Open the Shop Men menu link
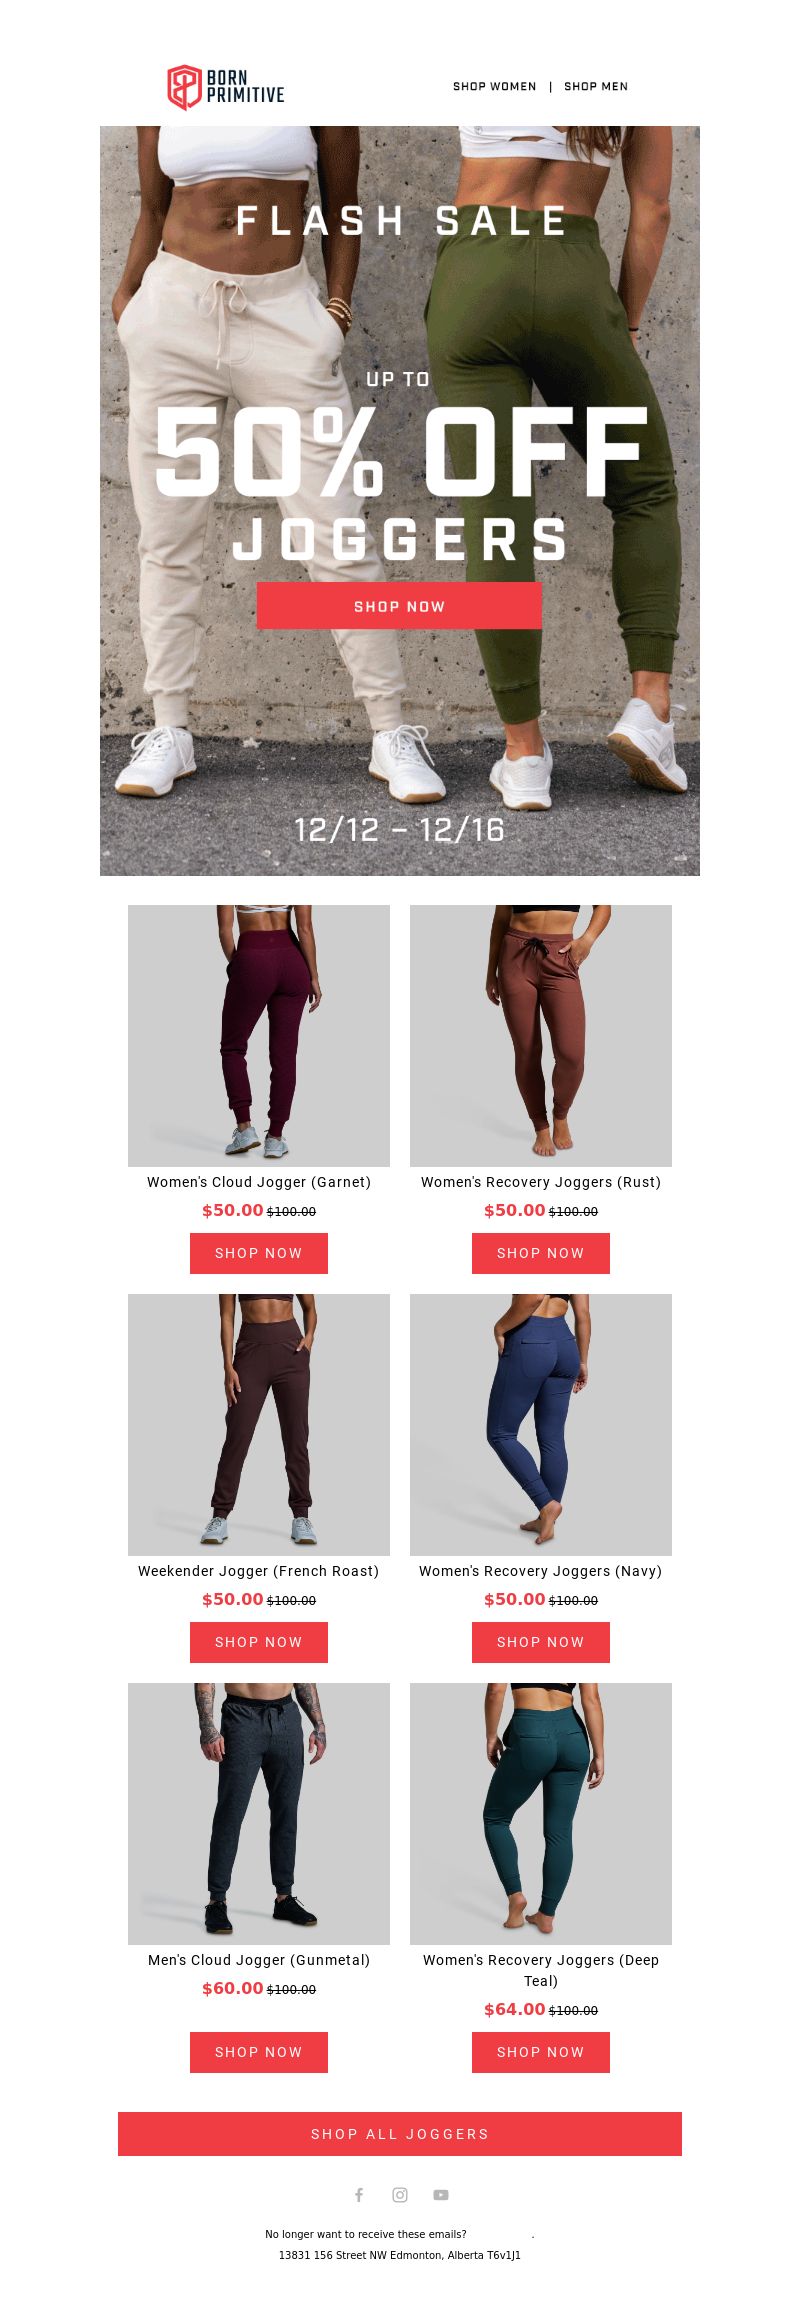Viewport: 800px width, 2313px height. [x=596, y=86]
